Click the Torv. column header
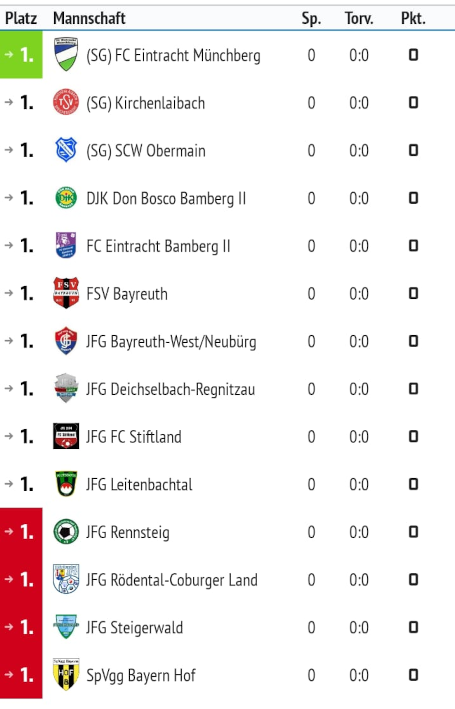 click(359, 19)
